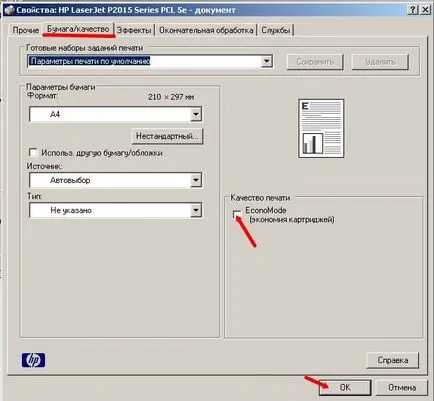
Task: Expand the Тип Не указано dropdown
Action: coord(115,210)
